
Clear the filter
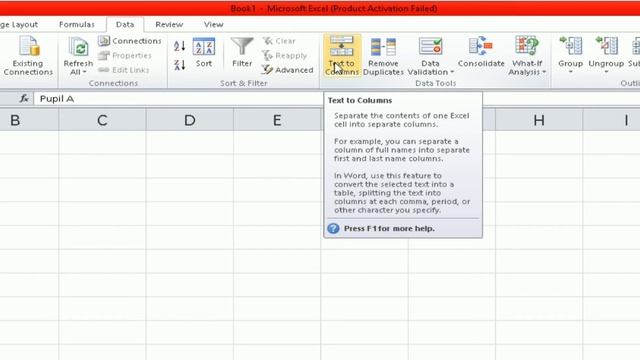click(x=279, y=41)
